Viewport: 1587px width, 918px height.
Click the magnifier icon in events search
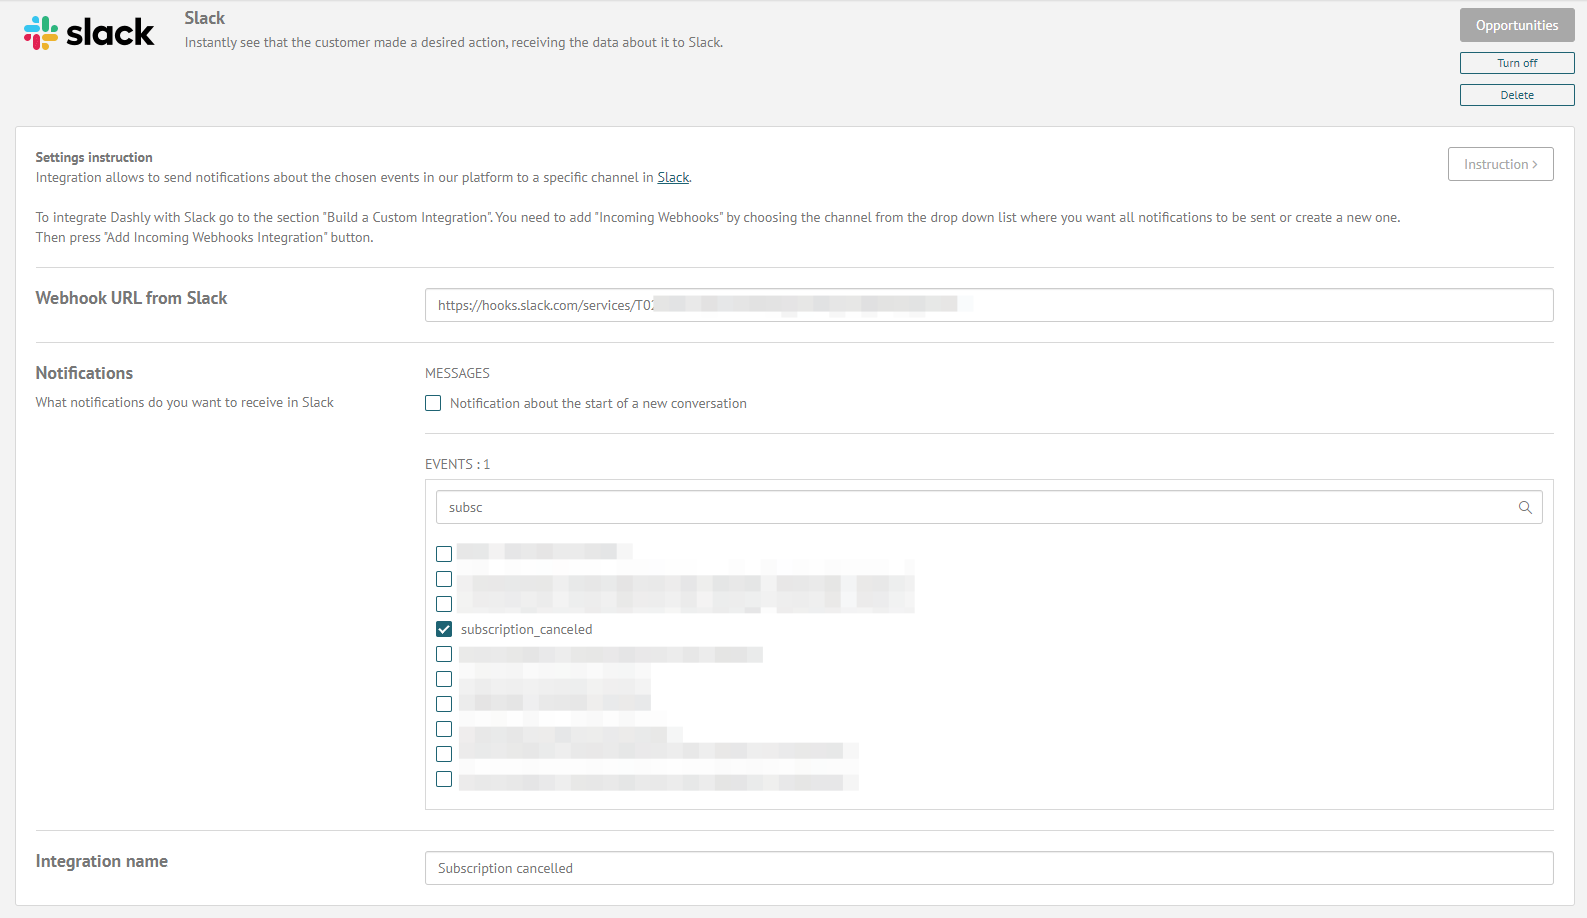click(1525, 507)
